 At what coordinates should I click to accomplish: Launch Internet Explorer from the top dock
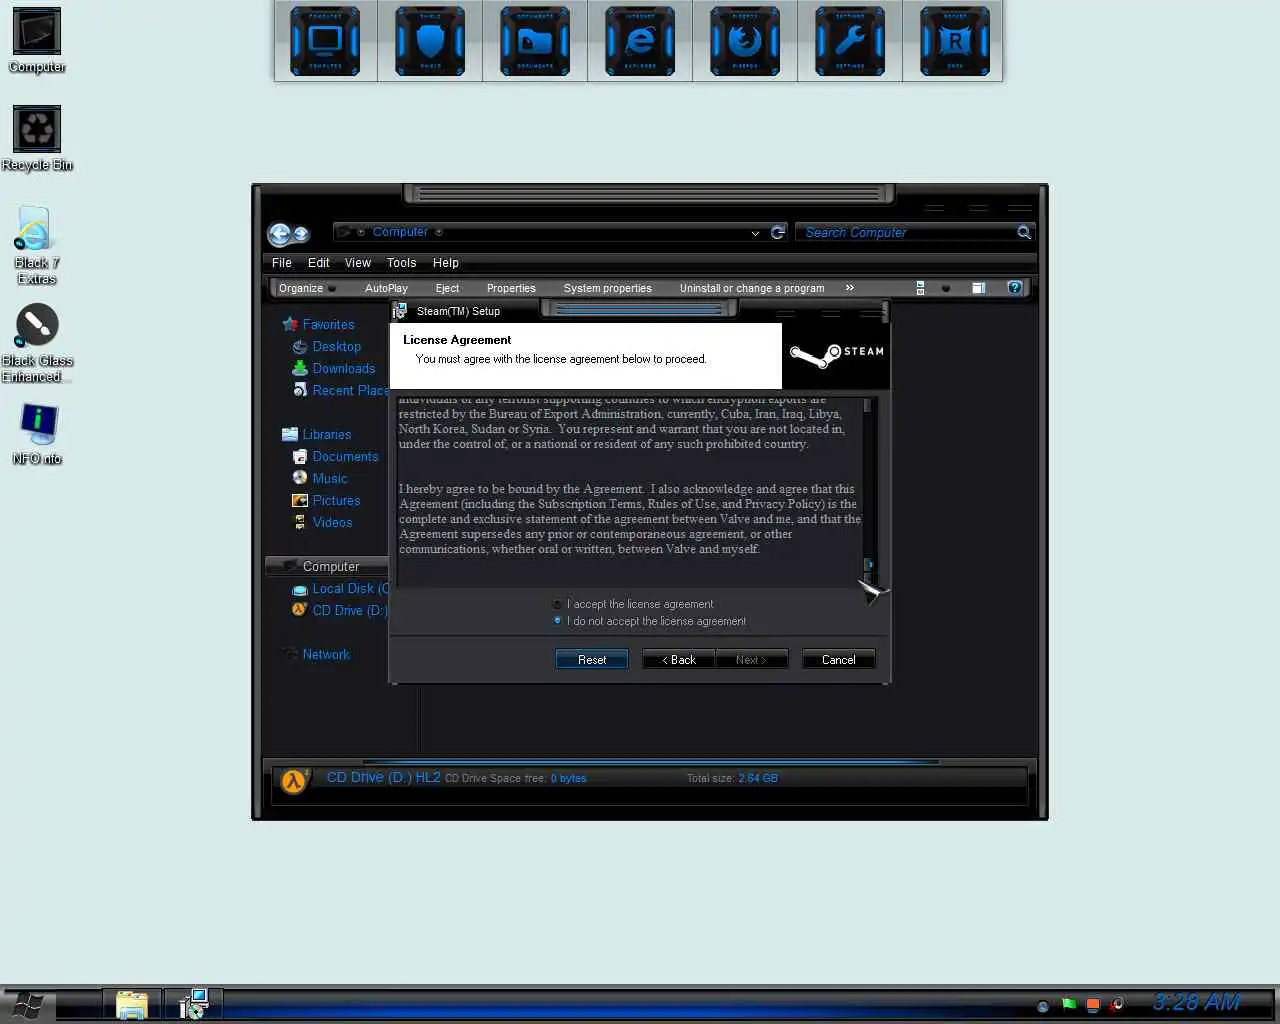[x=640, y=41]
